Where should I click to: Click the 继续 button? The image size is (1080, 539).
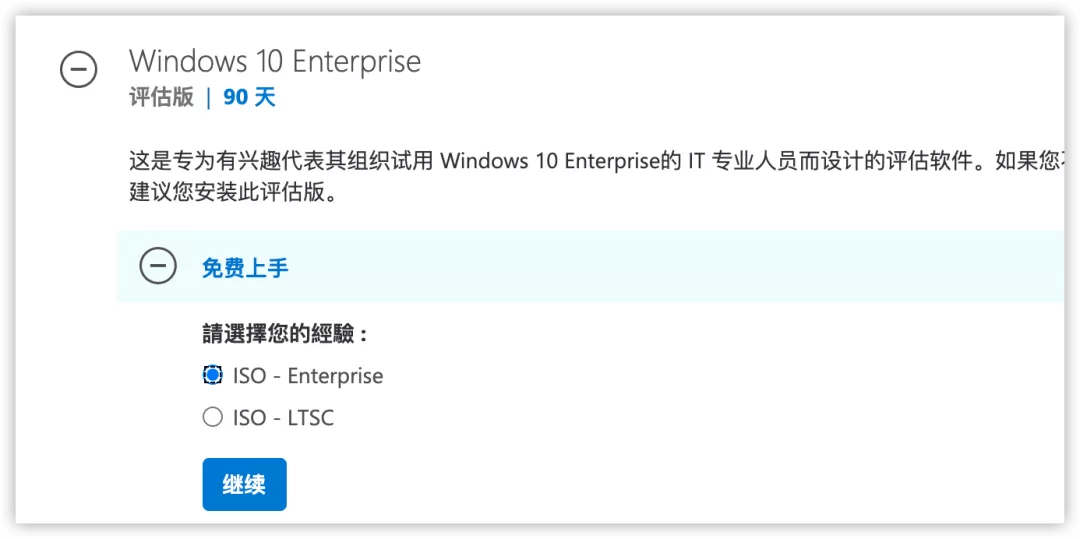click(x=245, y=485)
